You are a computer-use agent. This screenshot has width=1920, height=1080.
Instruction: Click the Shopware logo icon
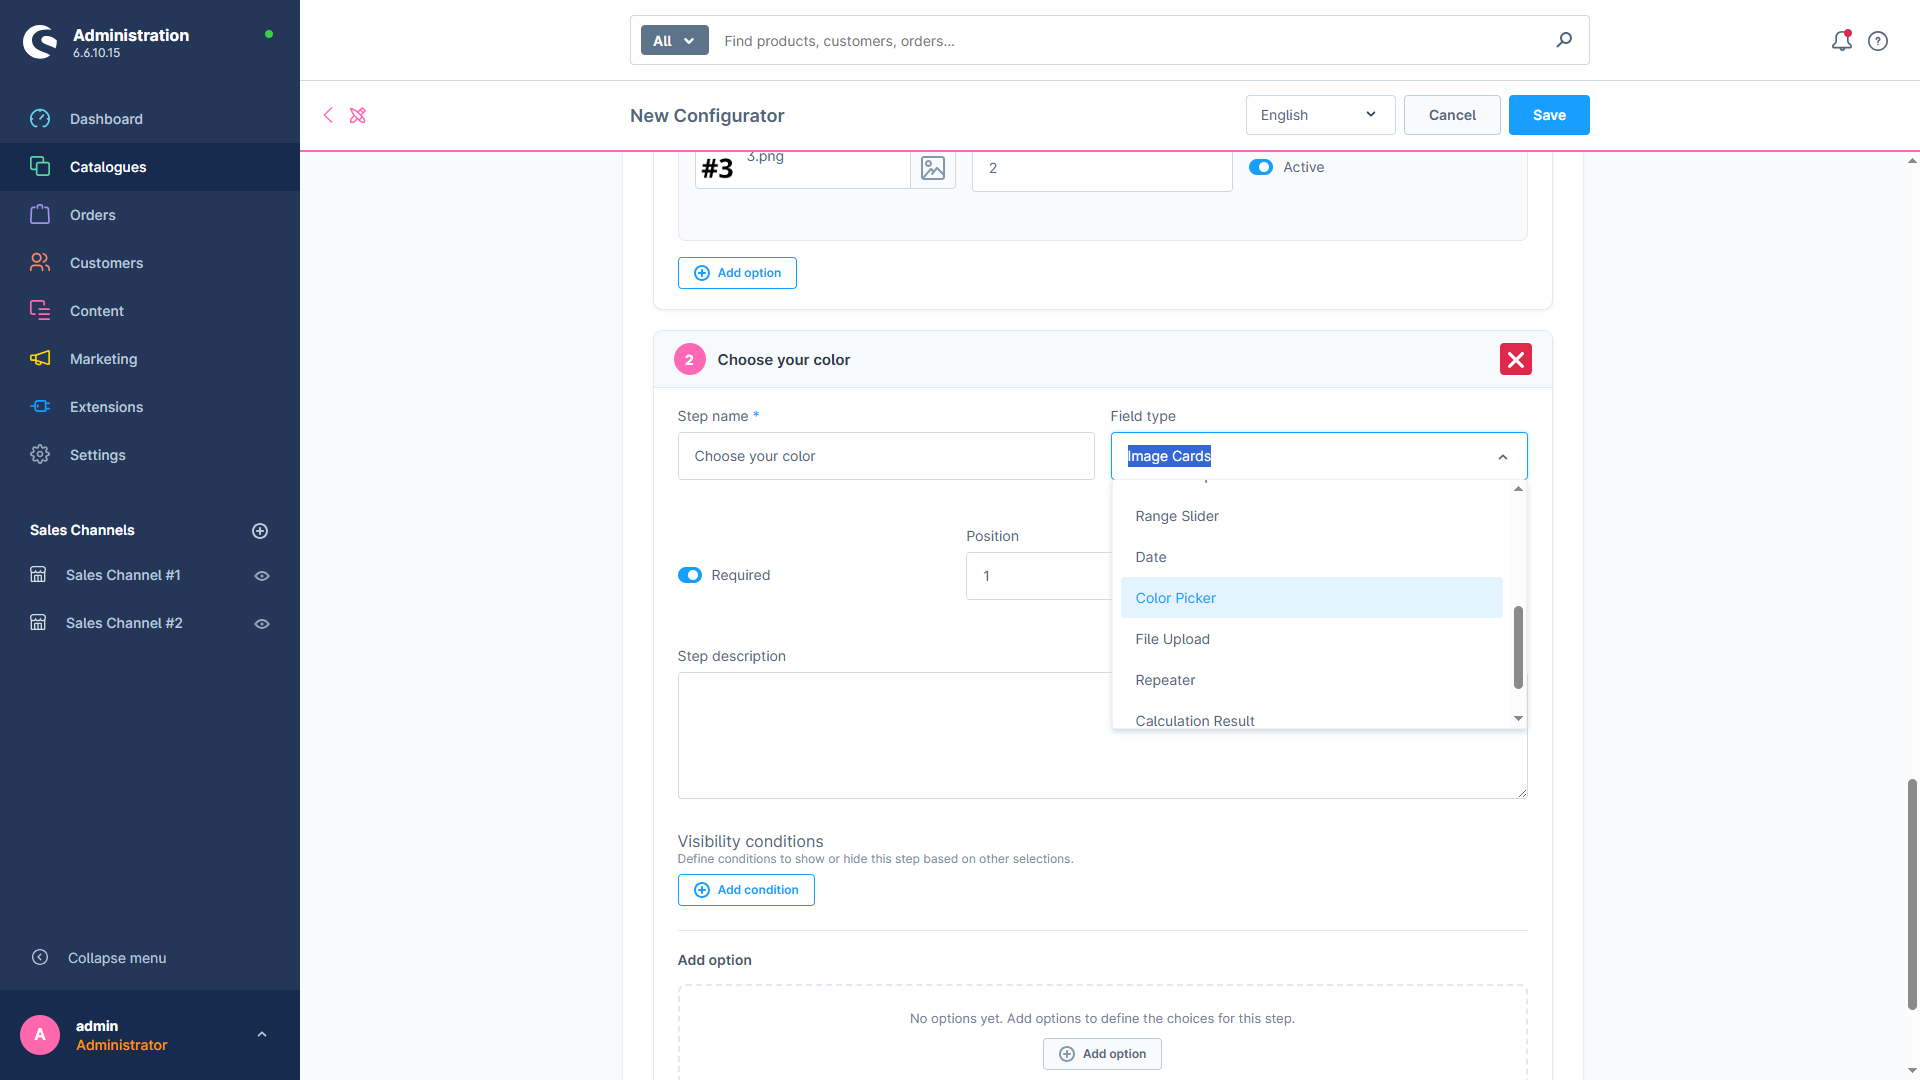point(40,42)
